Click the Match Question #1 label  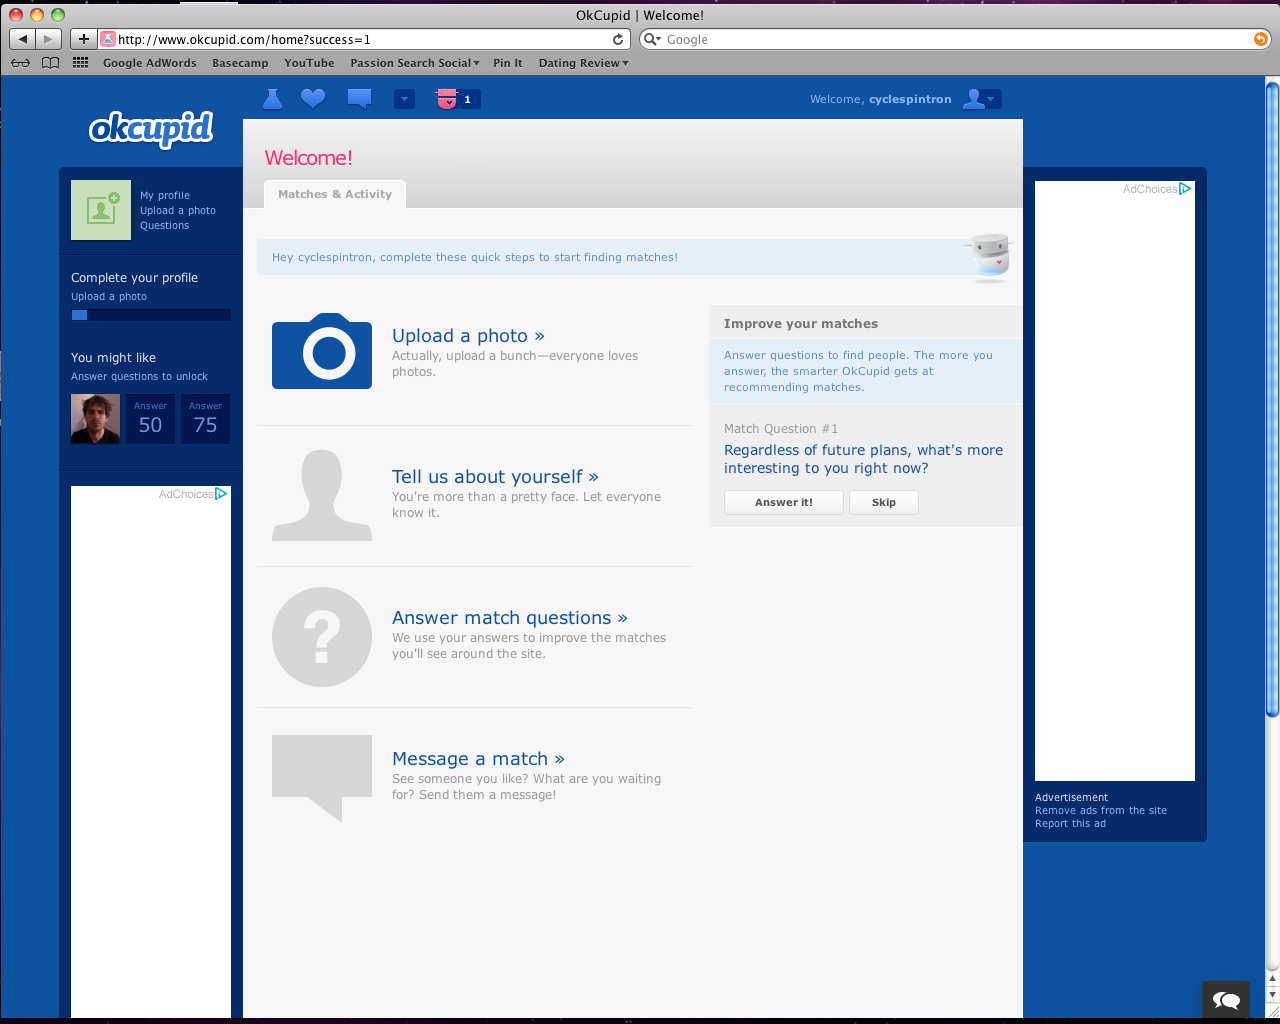pyautogui.click(x=781, y=429)
